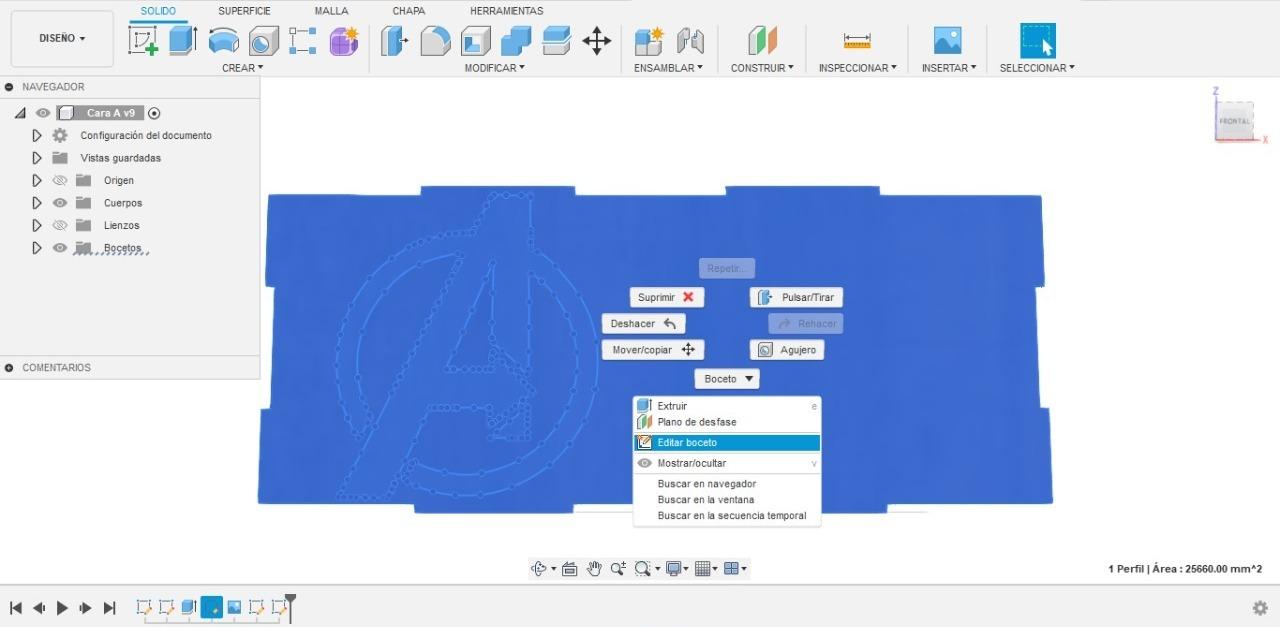Screen dimensions: 1280x627
Task: Choose Mostrar/ocultar in the context menu
Action: (727, 463)
